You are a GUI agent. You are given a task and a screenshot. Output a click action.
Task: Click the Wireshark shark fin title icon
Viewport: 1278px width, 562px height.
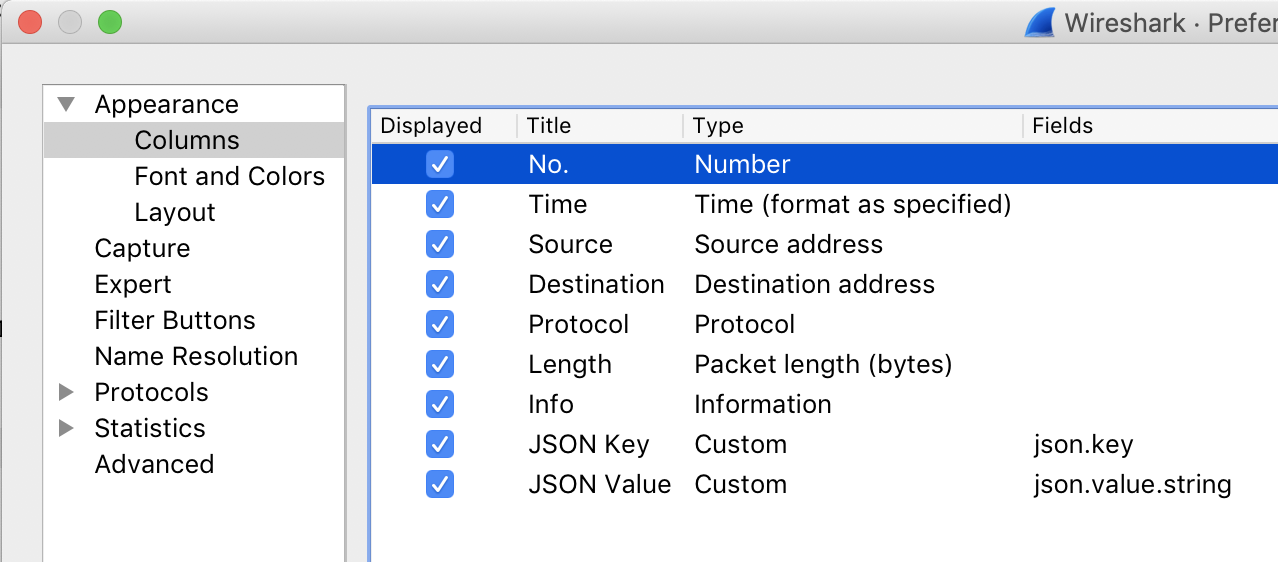(x=1040, y=22)
